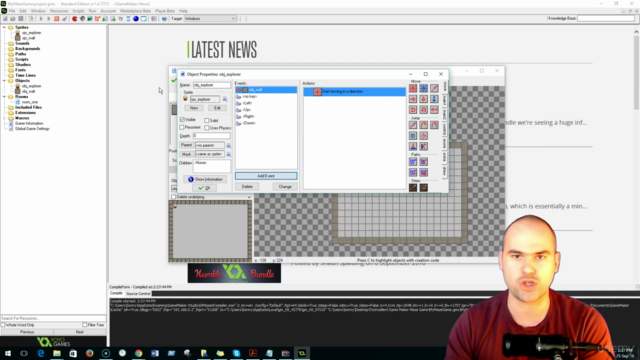Click the New sprite button

pos(194,108)
